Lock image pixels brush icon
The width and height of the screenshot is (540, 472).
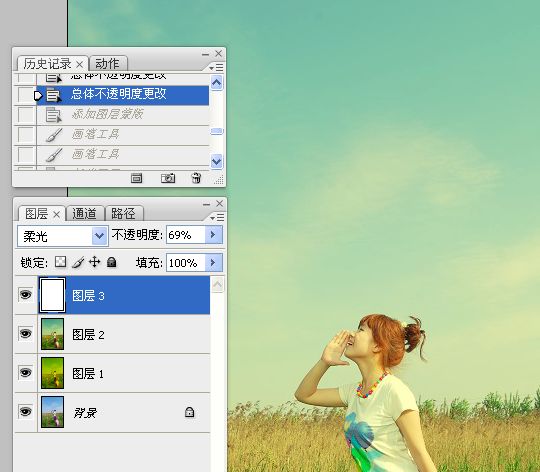78,262
